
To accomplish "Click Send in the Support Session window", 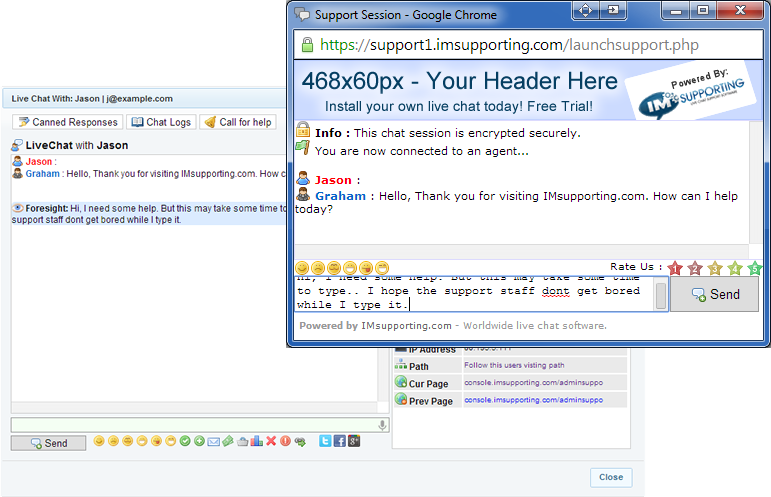I will (x=715, y=294).
